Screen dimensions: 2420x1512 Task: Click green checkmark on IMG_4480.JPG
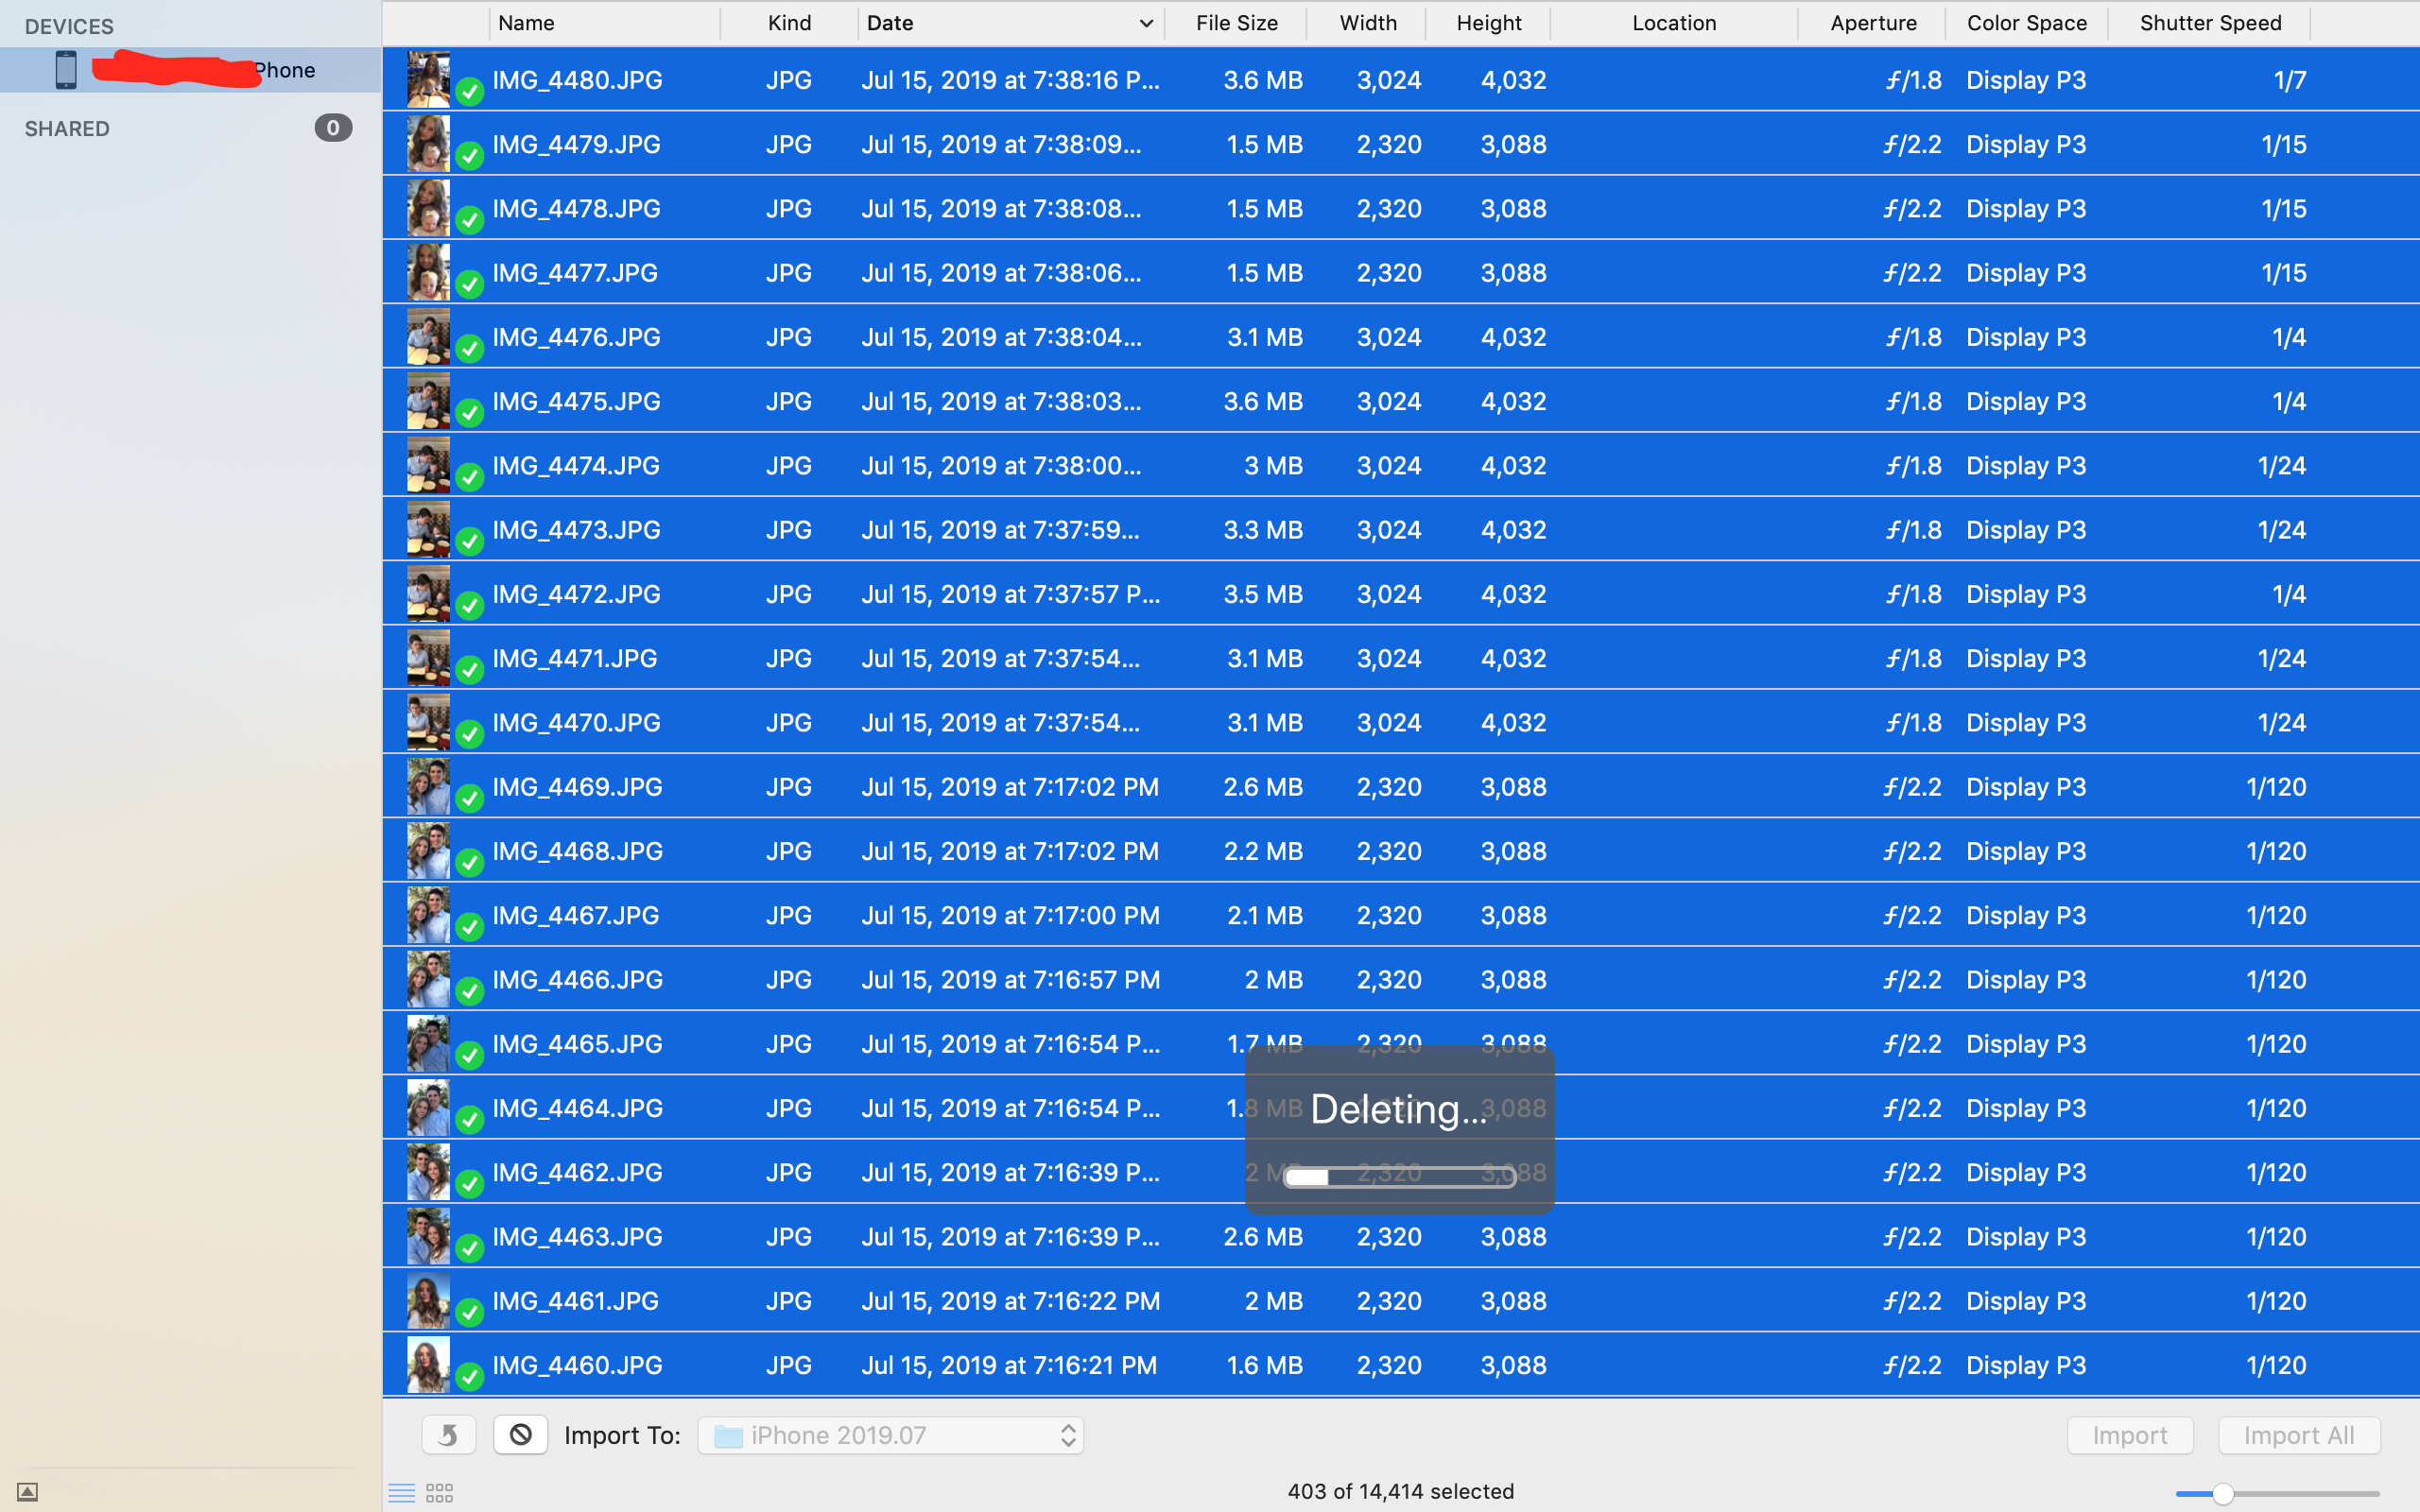[470, 92]
